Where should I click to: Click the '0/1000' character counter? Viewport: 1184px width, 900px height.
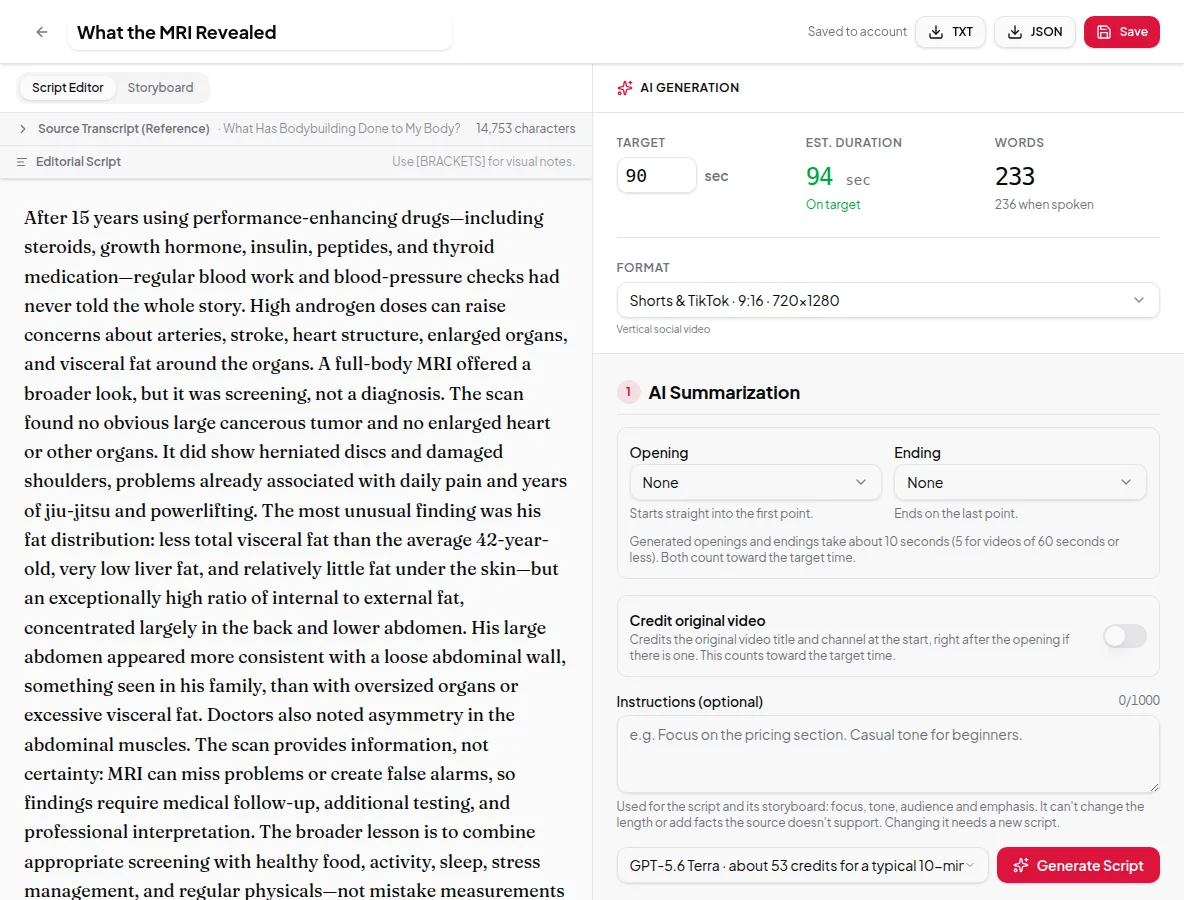click(1138, 701)
